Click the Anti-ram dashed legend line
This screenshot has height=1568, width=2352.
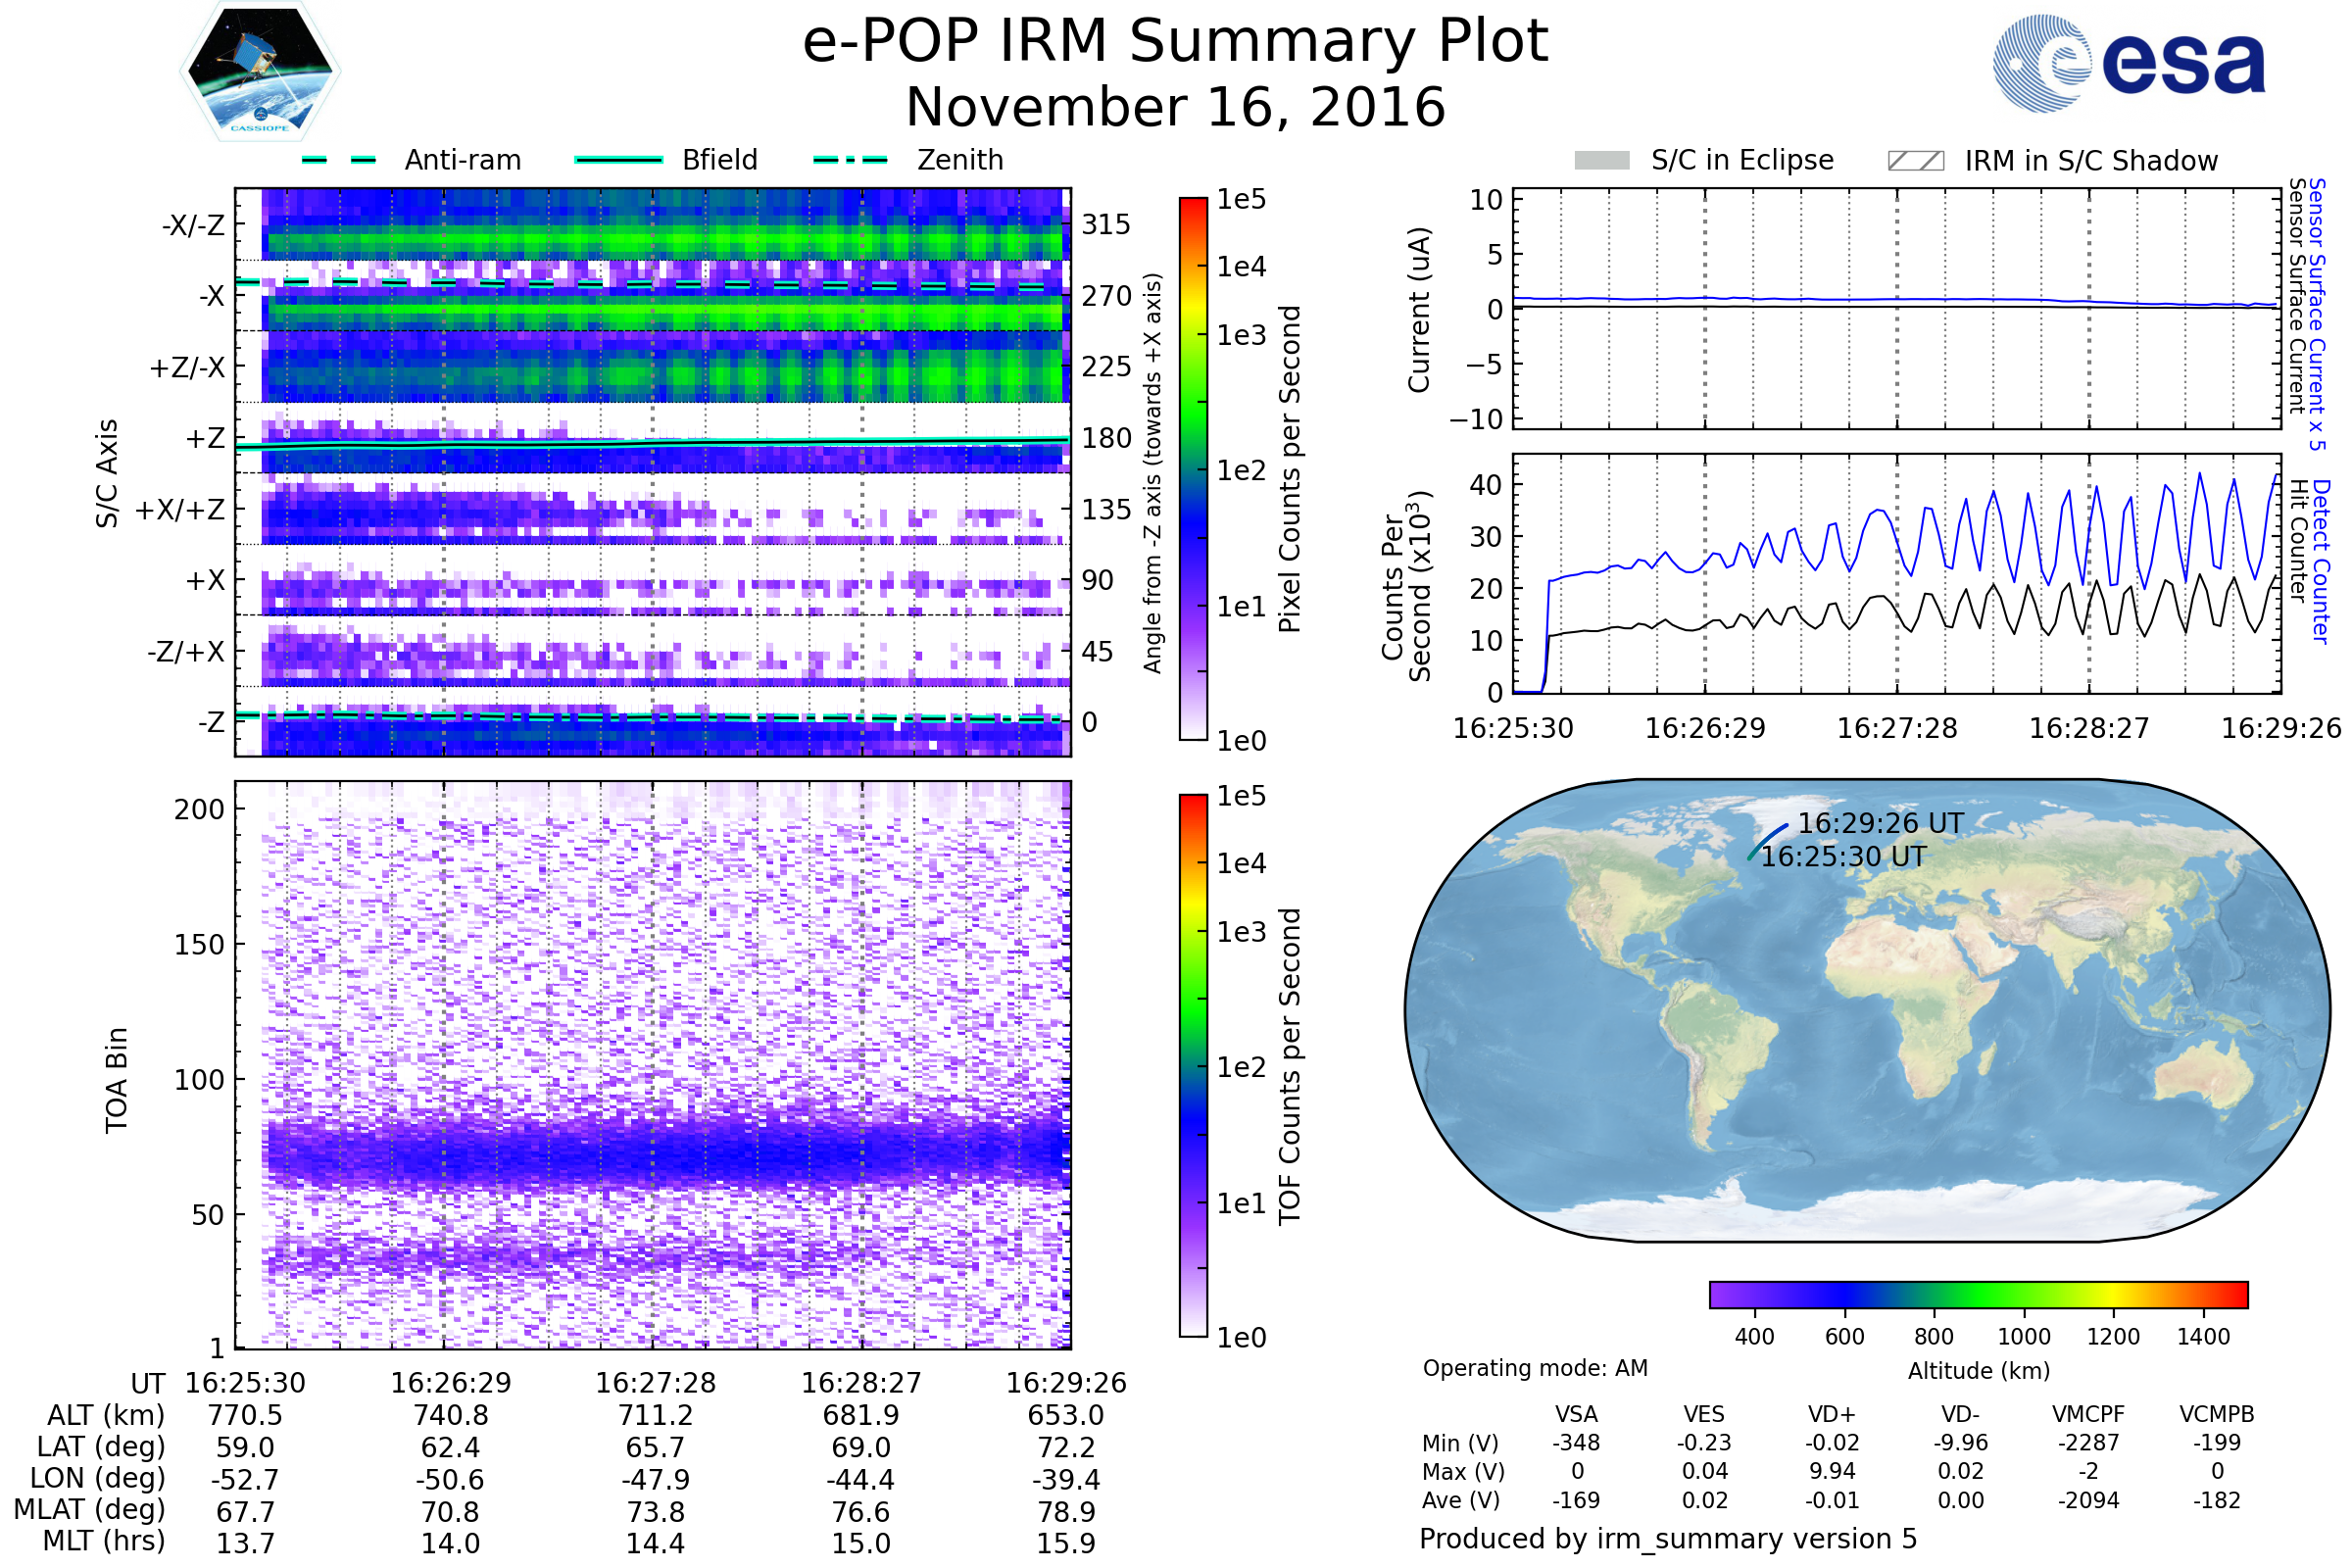click(339, 160)
